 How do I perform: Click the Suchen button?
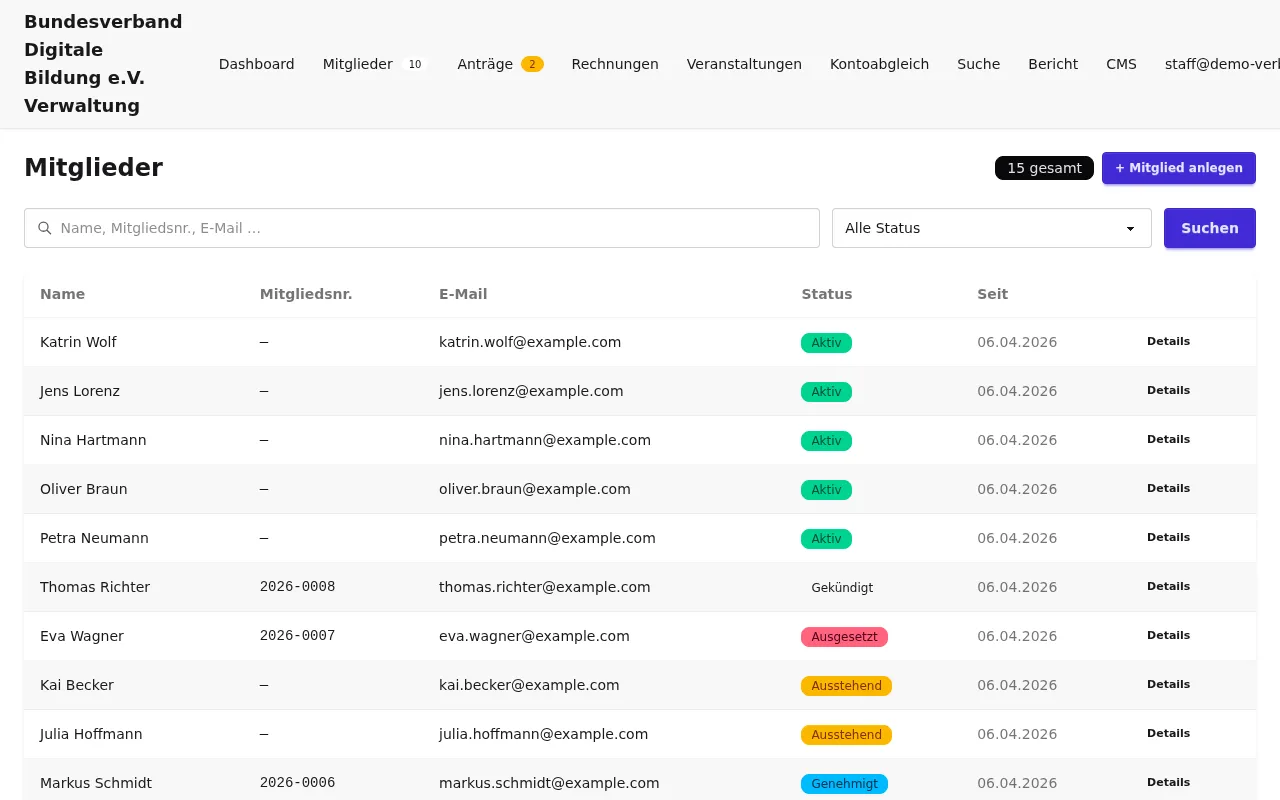coord(1210,228)
